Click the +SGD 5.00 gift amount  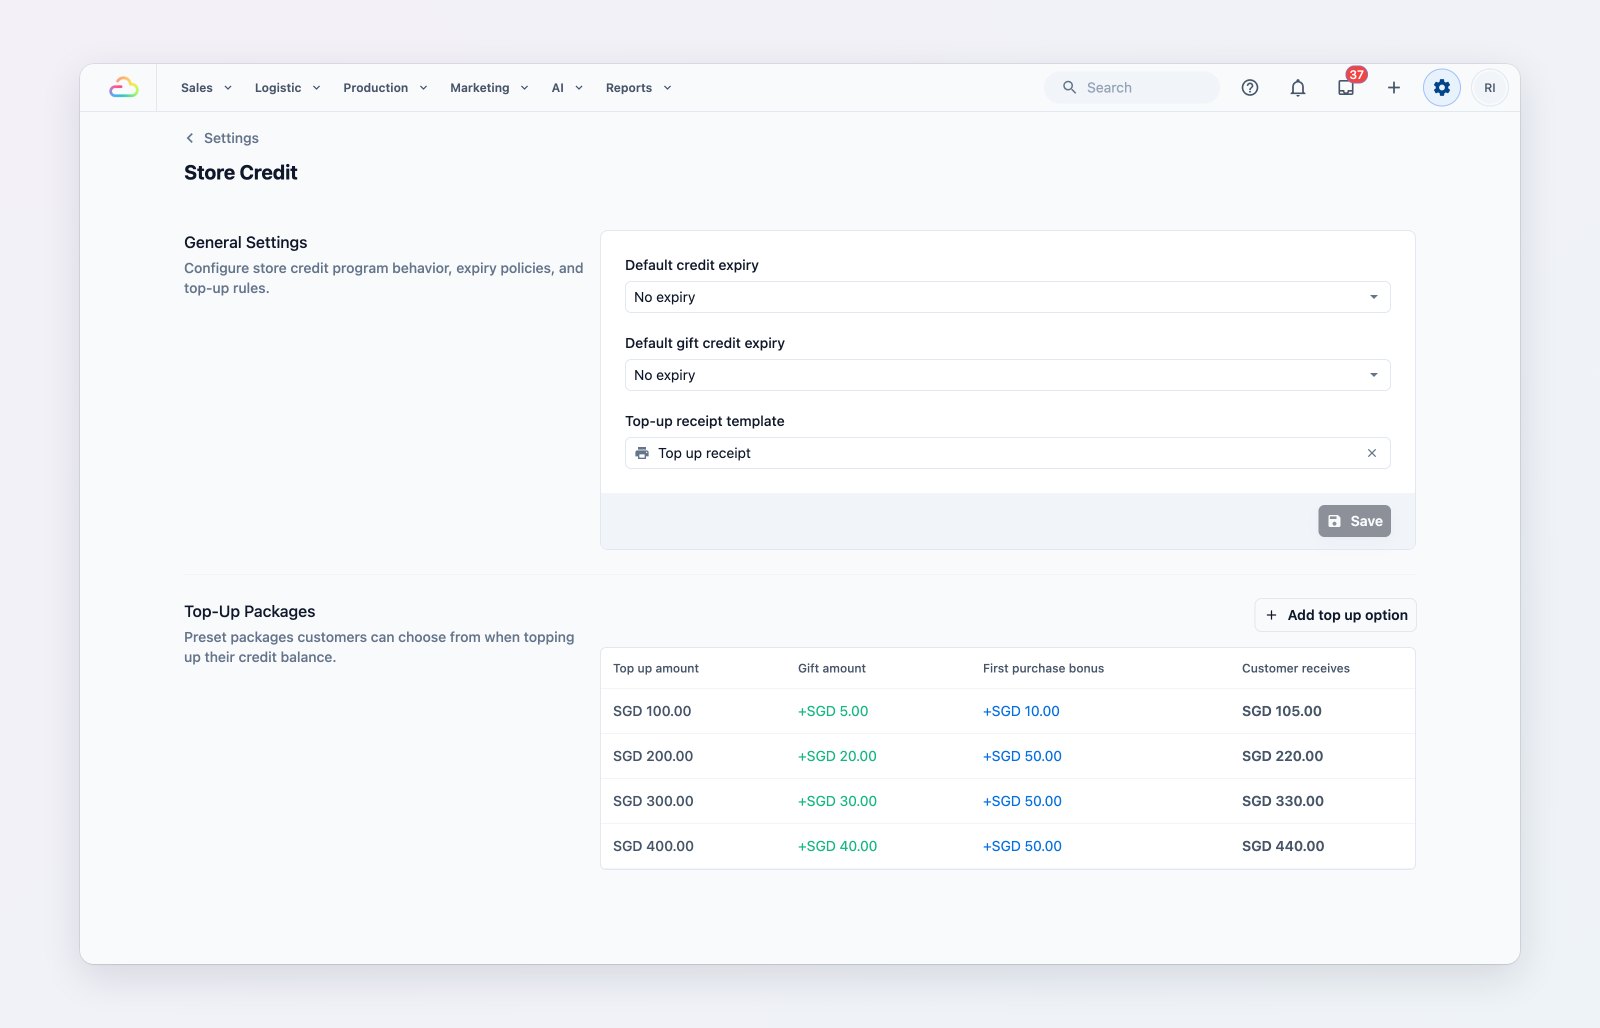click(x=833, y=711)
